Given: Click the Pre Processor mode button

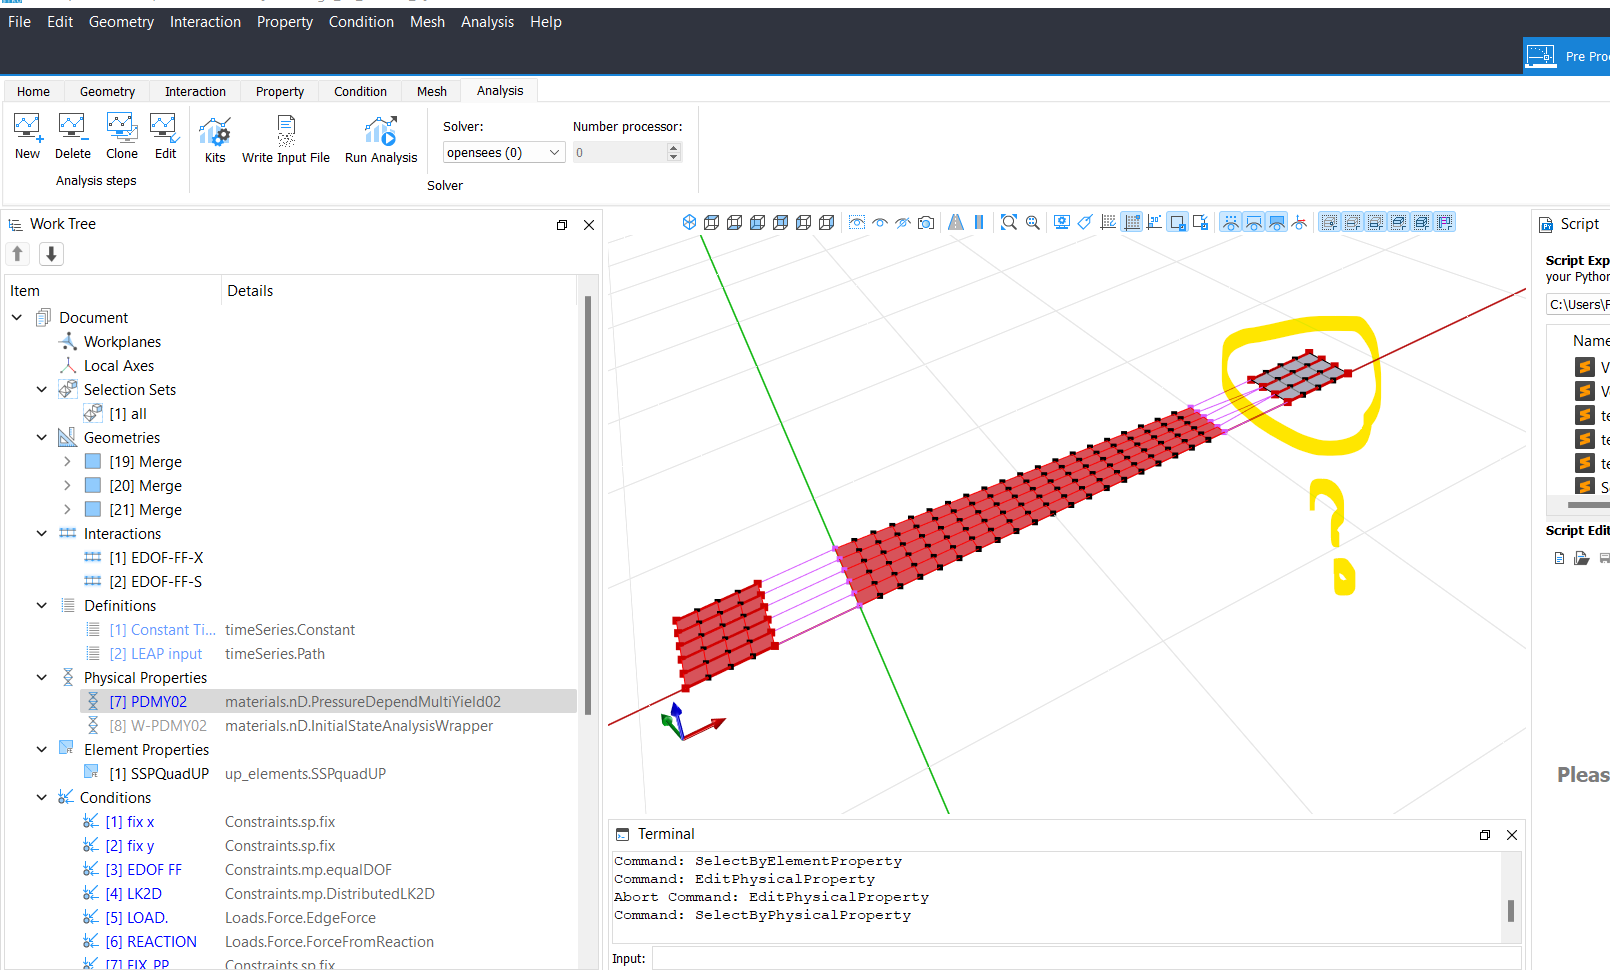Looking at the screenshot, I should pos(1566,56).
